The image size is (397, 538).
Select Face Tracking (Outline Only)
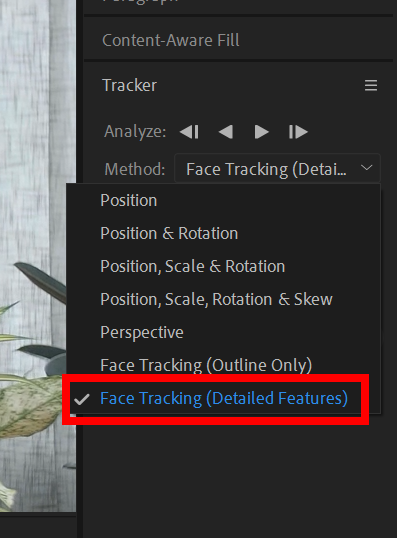pos(223,365)
